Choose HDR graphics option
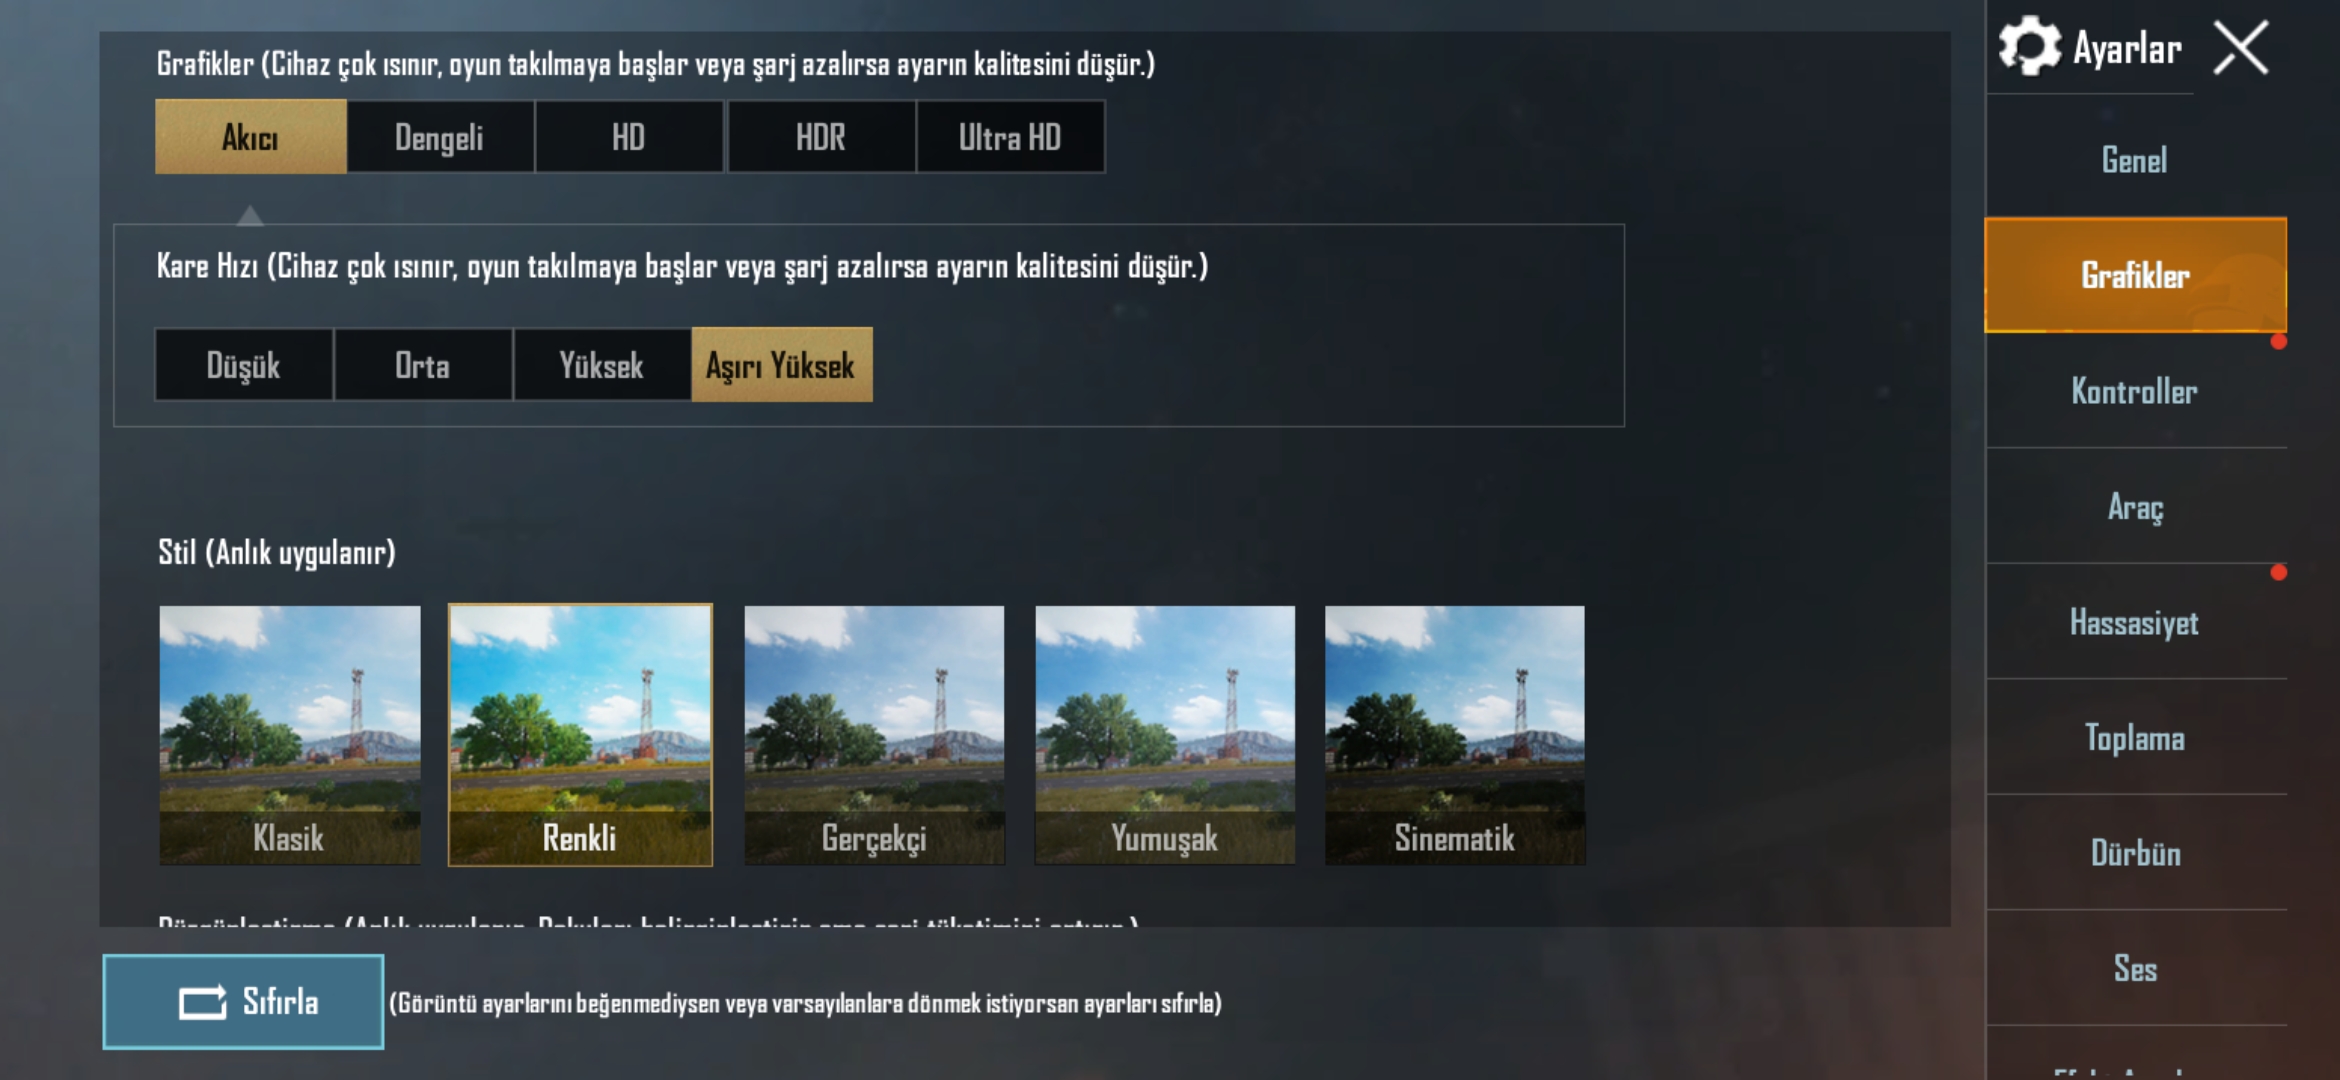This screenshot has width=2340, height=1080. click(x=820, y=137)
